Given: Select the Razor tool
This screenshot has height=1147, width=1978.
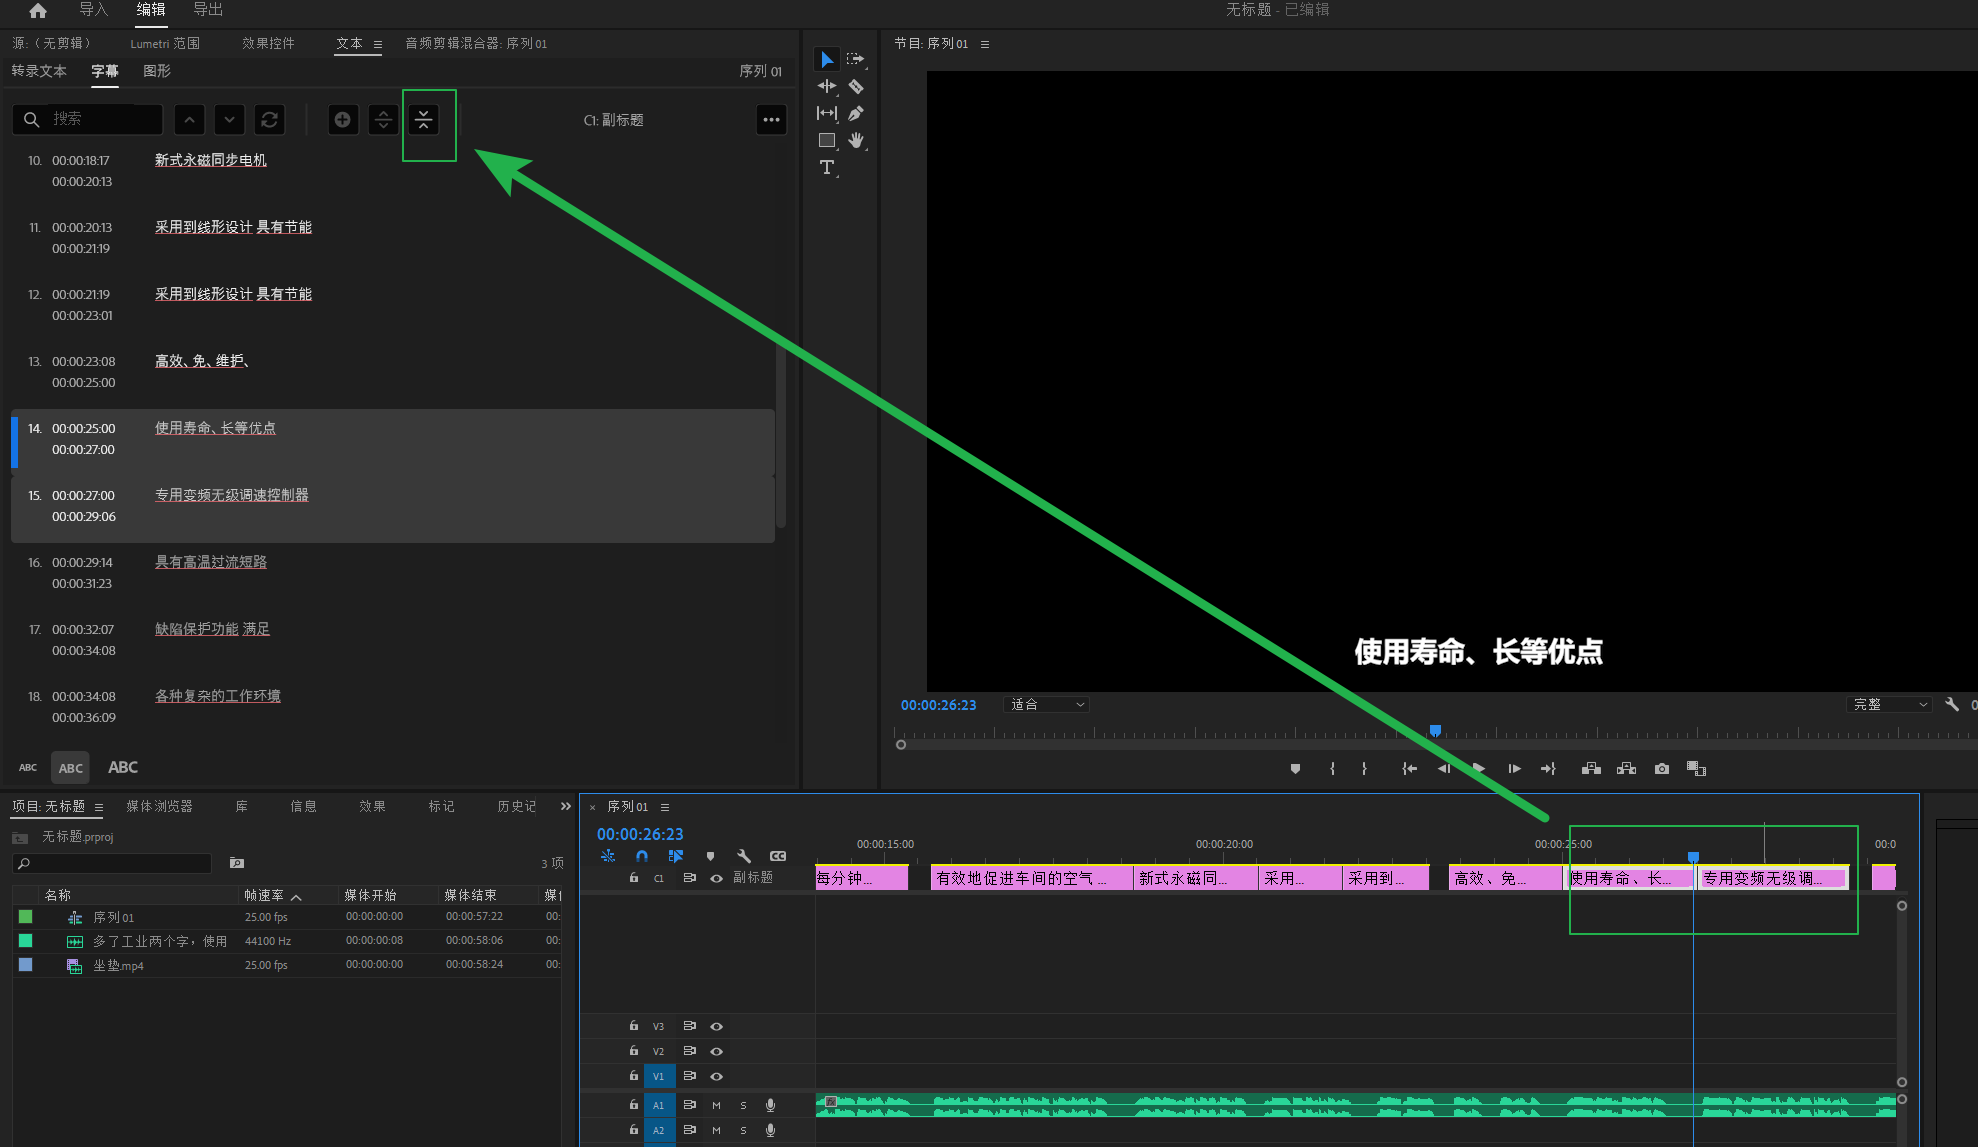Looking at the screenshot, I should 856,87.
